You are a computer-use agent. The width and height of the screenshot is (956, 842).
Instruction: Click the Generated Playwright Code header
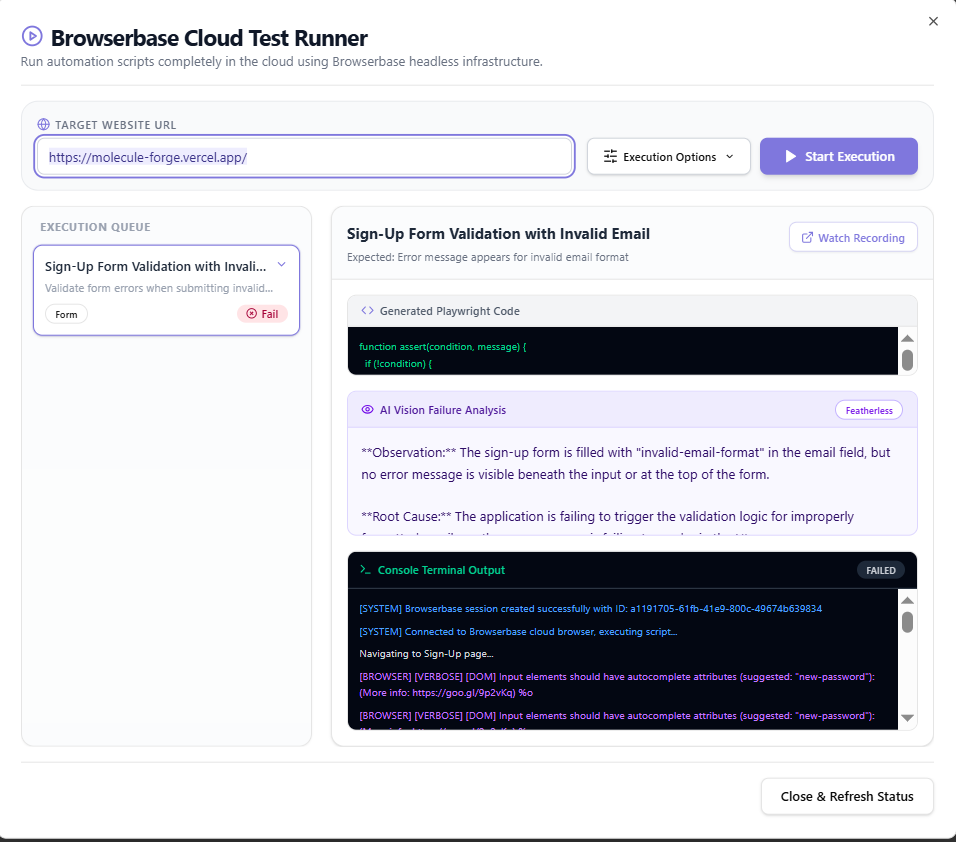pos(632,311)
